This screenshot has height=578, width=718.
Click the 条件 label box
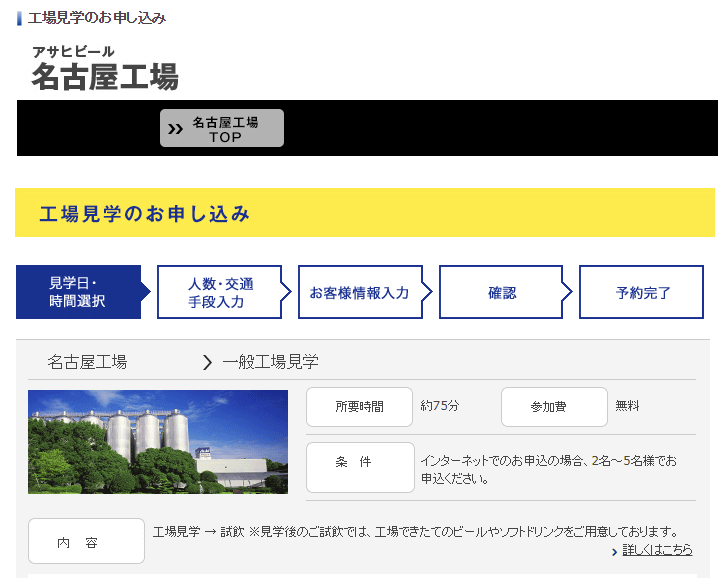pos(360,467)
